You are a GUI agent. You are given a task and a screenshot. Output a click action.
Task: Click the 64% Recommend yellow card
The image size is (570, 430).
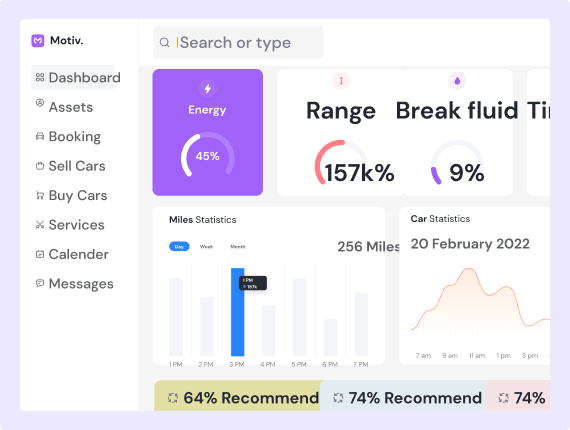[237, 395]
